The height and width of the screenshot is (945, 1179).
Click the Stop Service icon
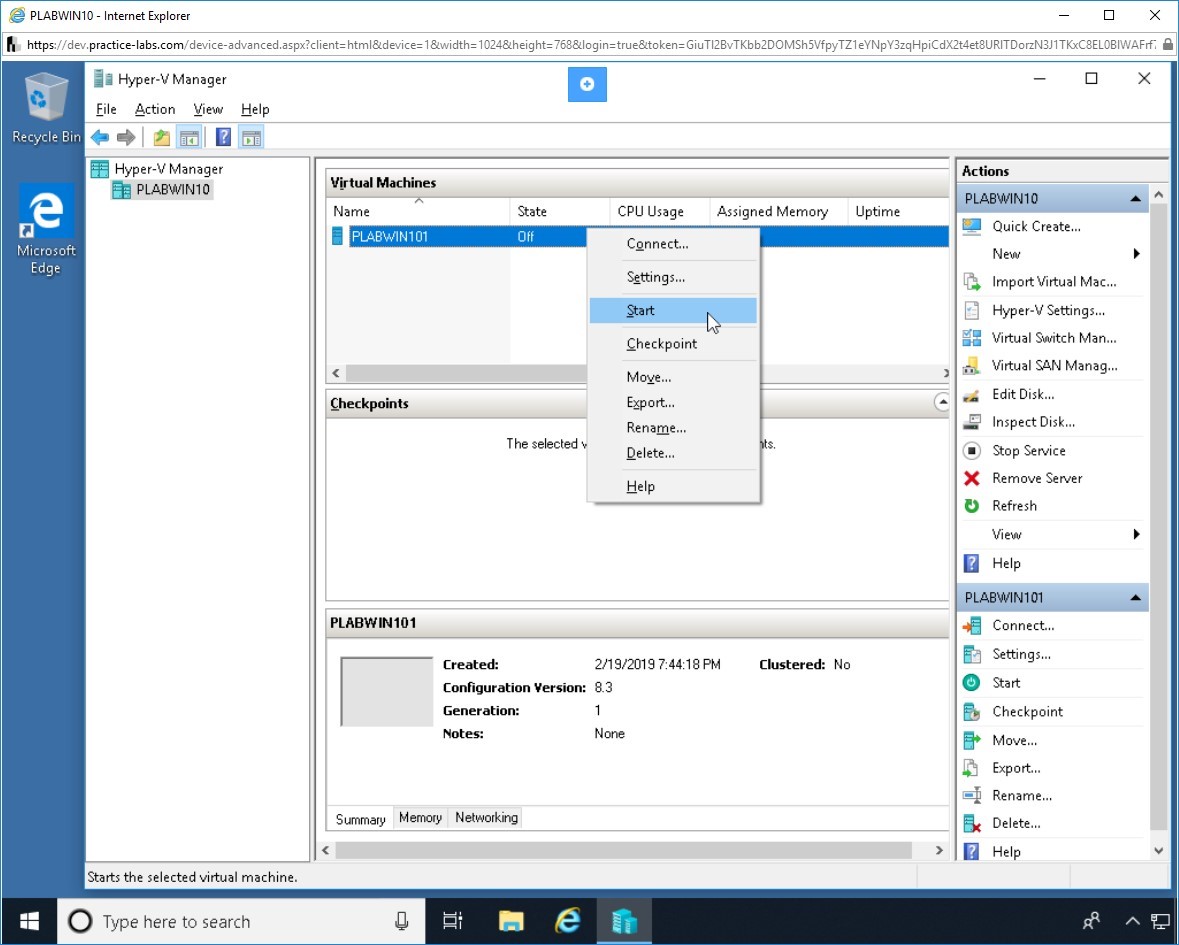tap(971, 450)
